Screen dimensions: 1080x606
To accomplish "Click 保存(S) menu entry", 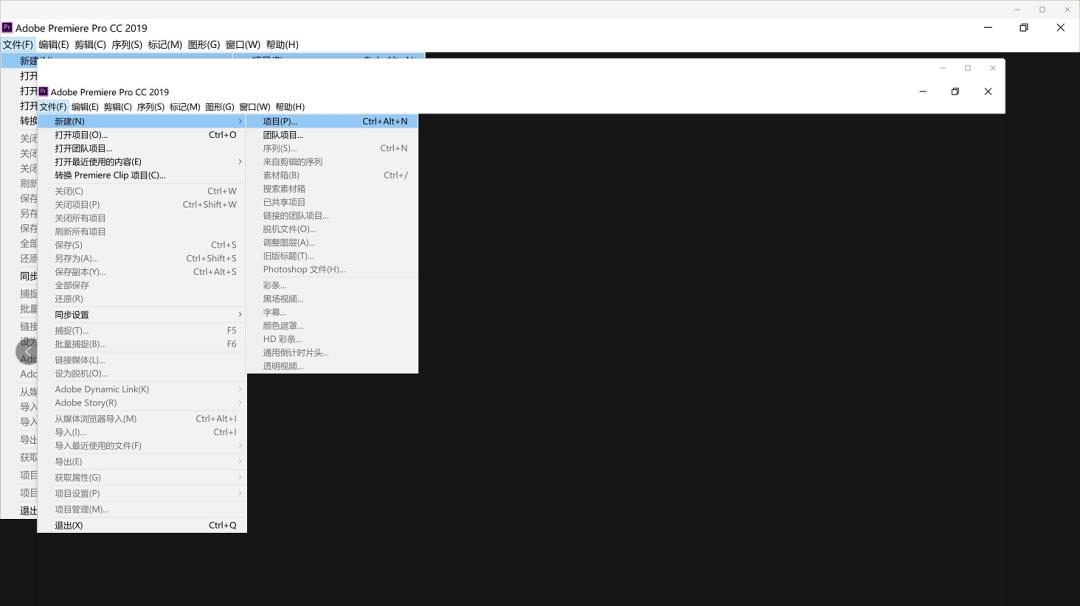I will tap(142, 244).
